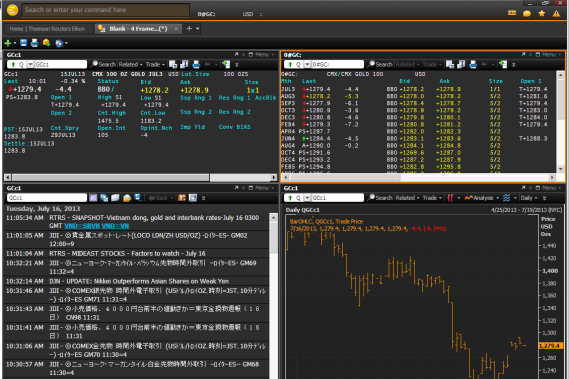Open favorites star icon

[542, 13]
